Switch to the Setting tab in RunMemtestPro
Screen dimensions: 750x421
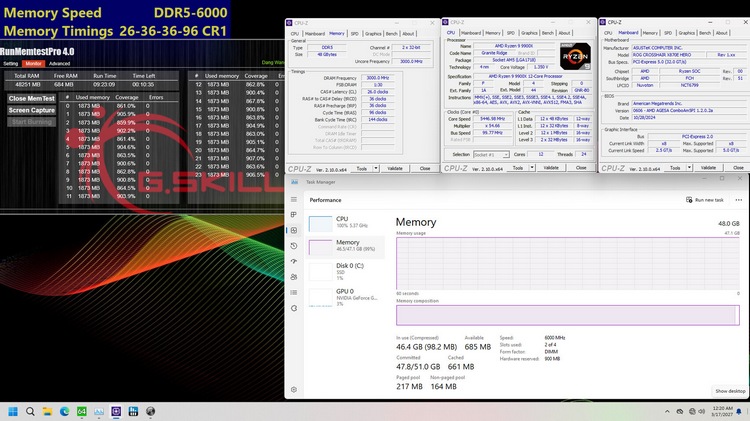tap(11, 63)
